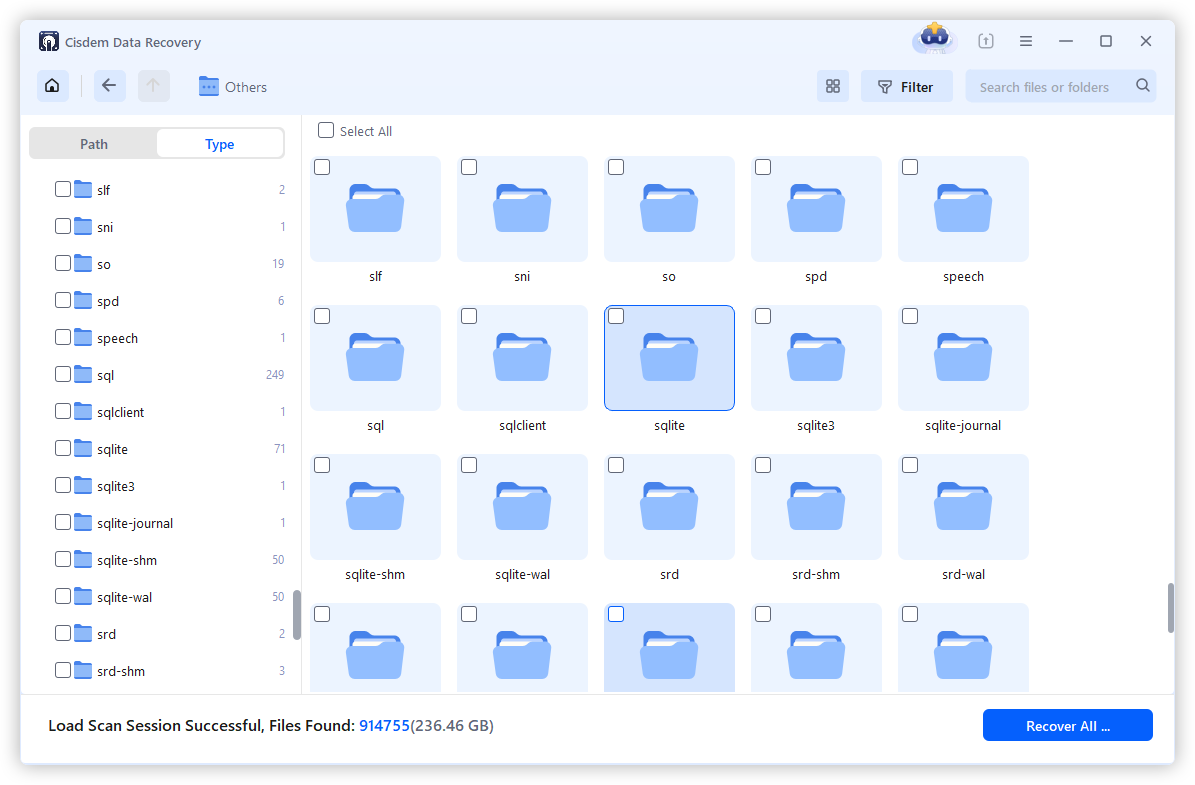Open the hamburger menu icon
The width and height of the screenshot is (1195, 785).
tap(1026, 41)
